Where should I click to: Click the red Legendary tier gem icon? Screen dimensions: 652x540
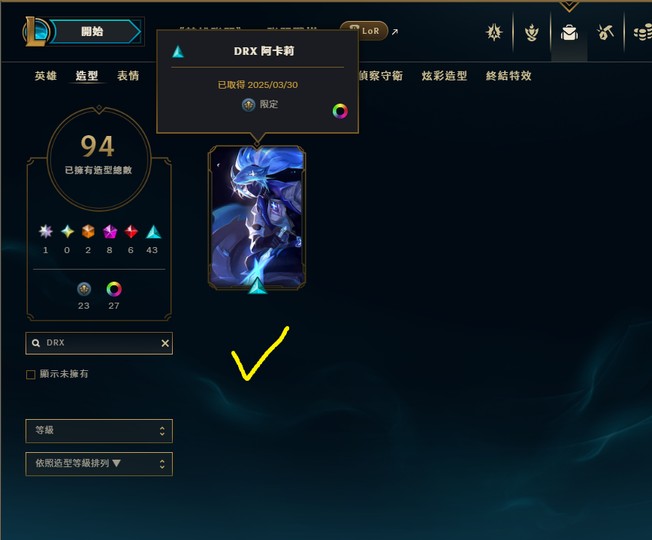131,232
